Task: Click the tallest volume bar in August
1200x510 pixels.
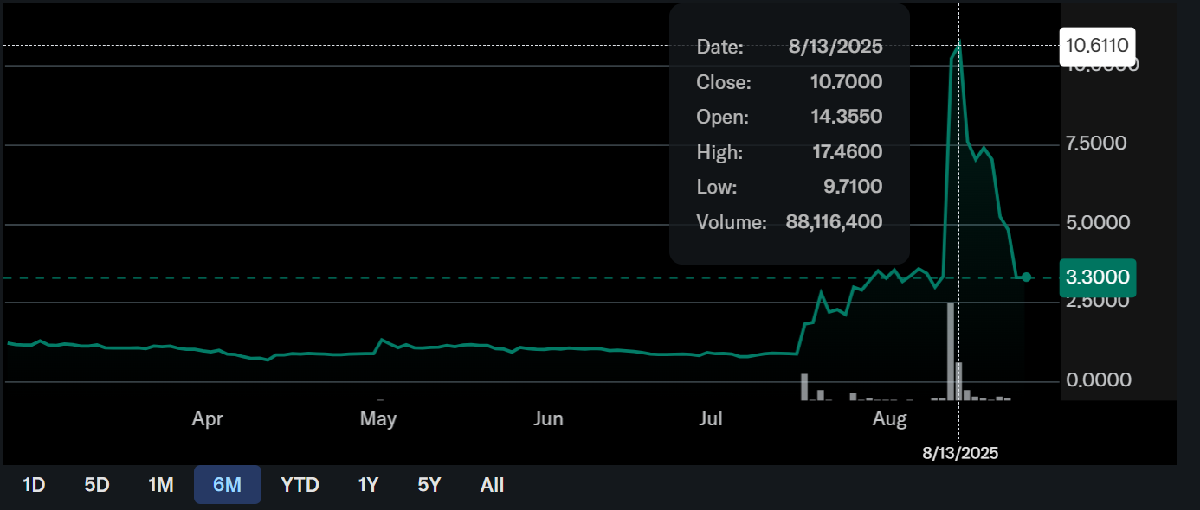Action: pyautogui.click(x=950, y=350)
